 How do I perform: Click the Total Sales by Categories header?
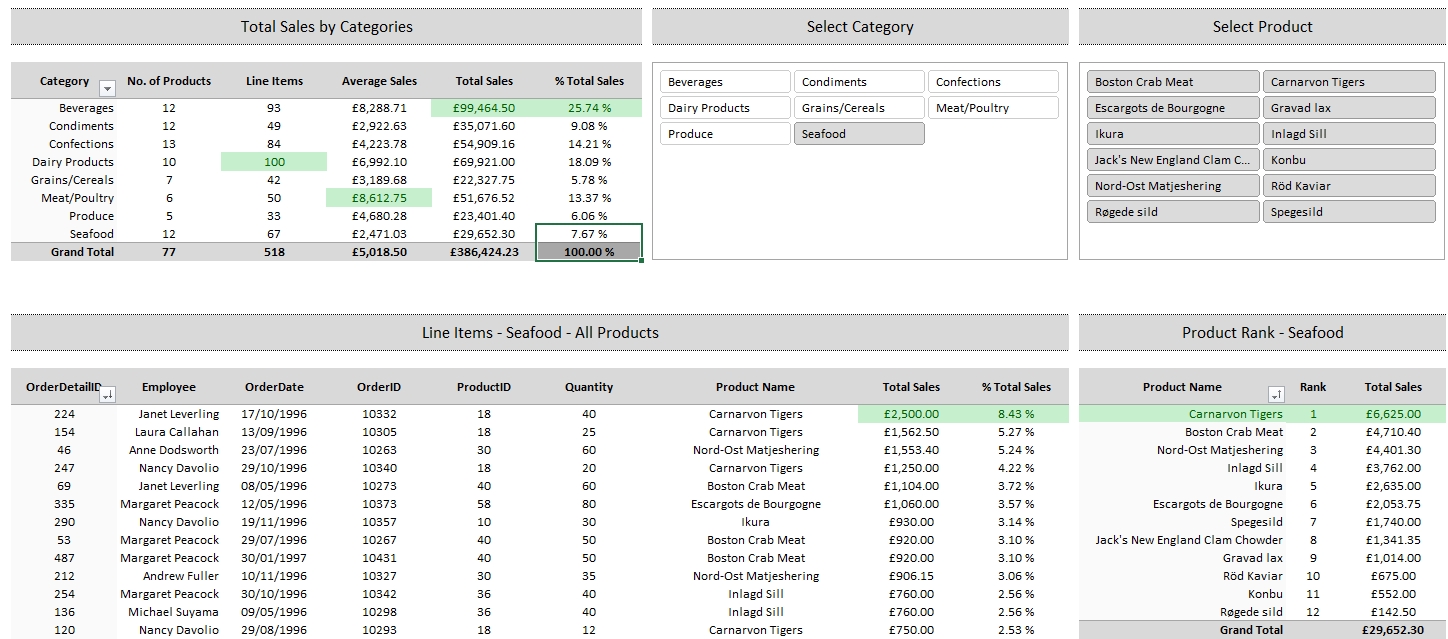pyautogui.click(x=326, y=27)
